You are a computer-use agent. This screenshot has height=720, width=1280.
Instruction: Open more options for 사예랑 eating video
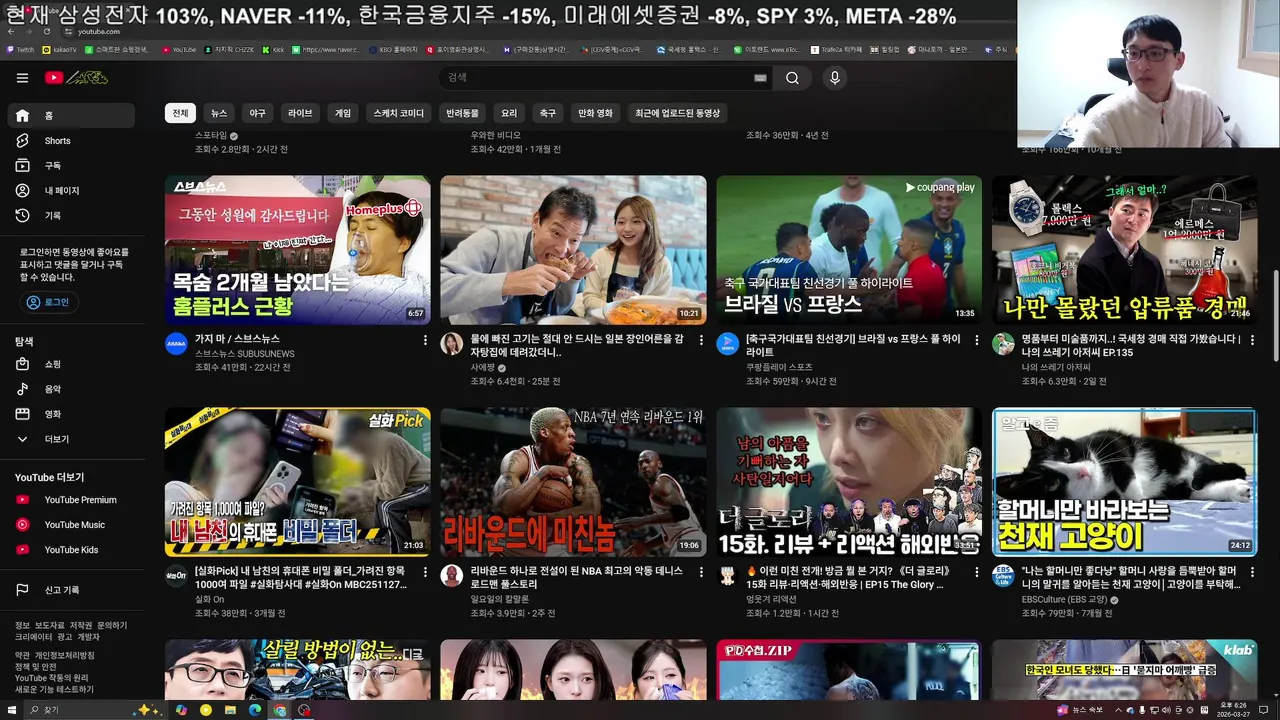[700, 341]
